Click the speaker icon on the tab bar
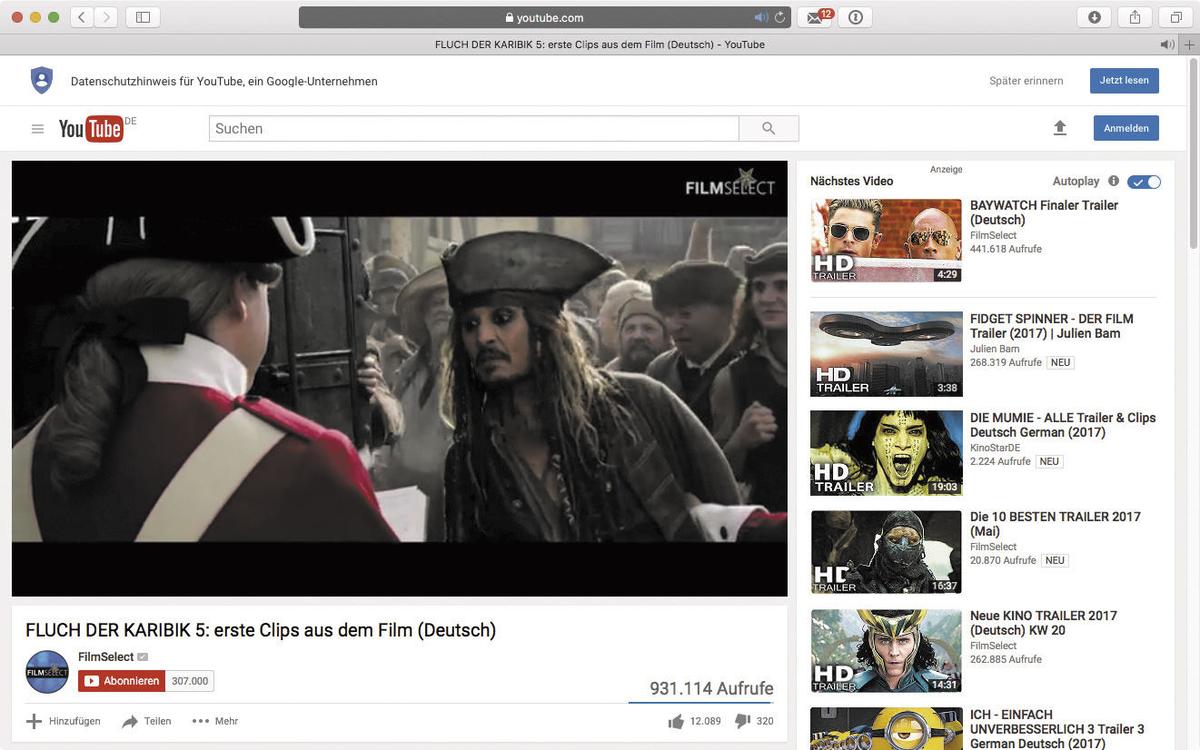The image size is (1200, 750). pyautogui.click(x=1167, y=45)
